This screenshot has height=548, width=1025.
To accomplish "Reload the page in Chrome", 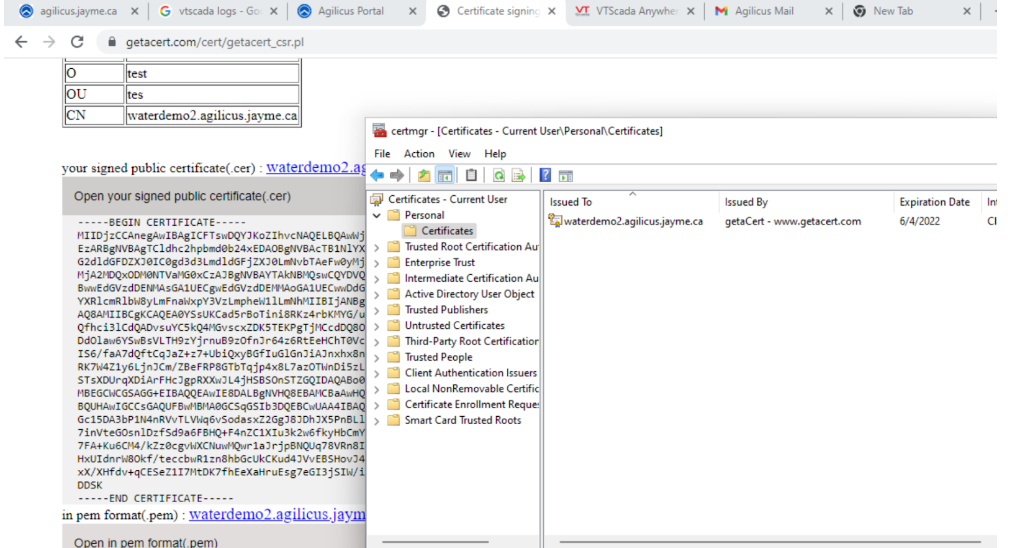I will [77, 42].
